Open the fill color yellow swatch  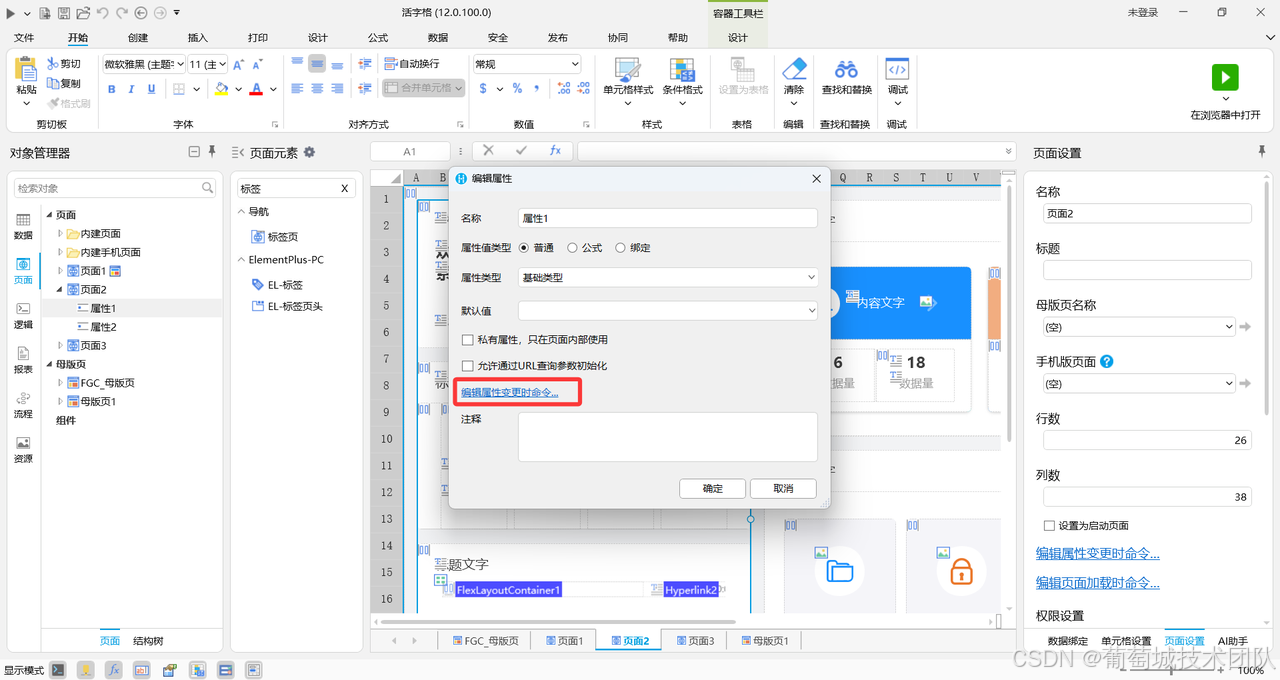tap(222, 89)
